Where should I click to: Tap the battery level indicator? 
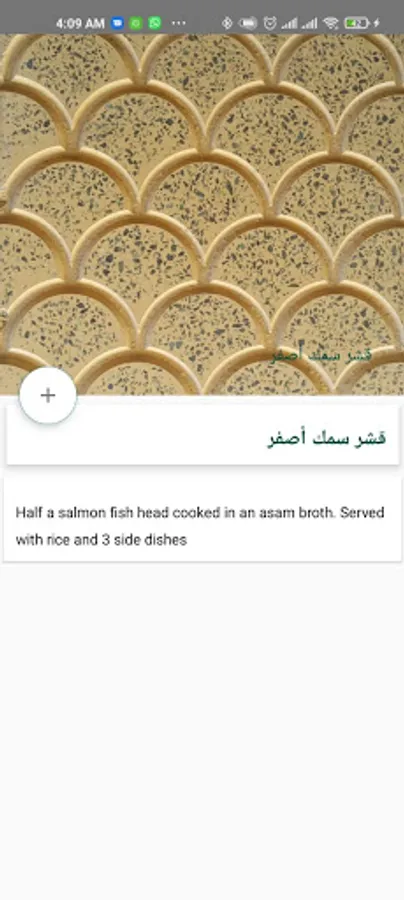(356, 23)
